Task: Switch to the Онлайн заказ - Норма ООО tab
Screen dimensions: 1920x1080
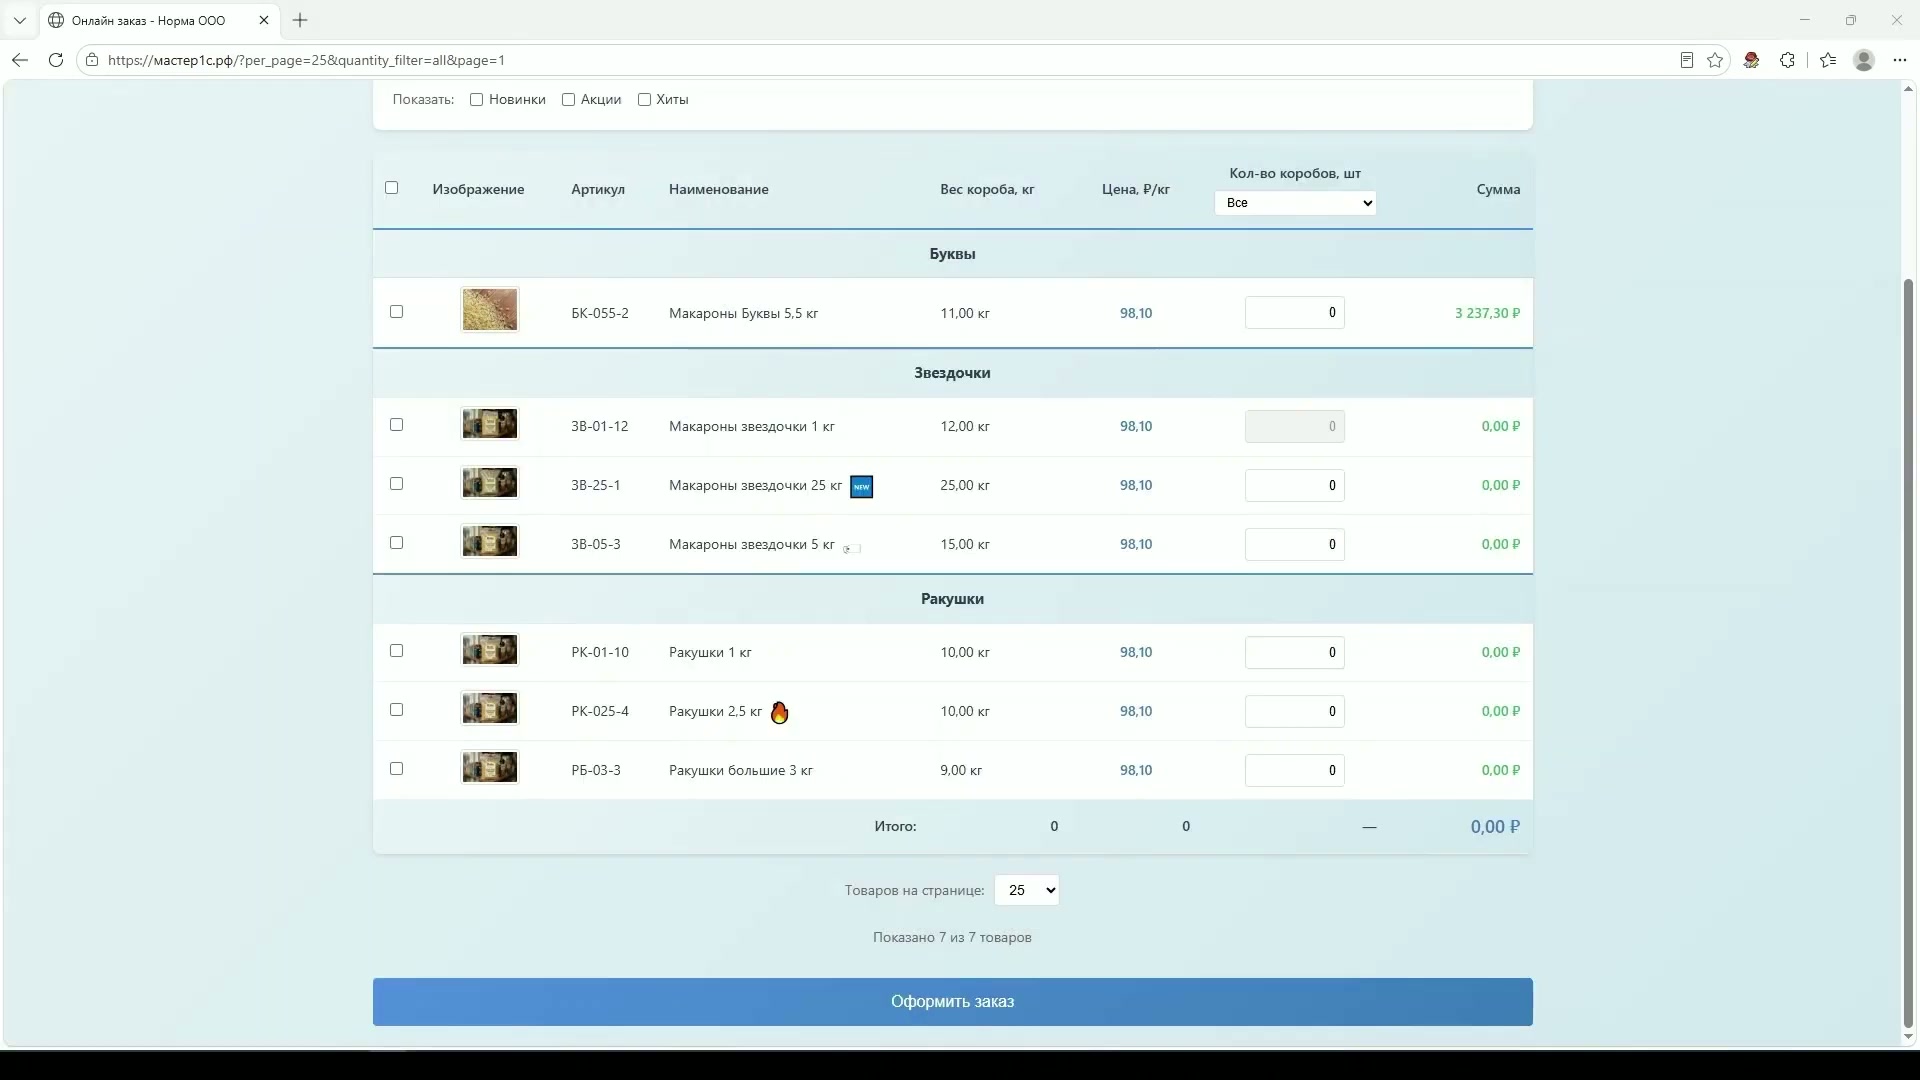Action: (148, 20)
